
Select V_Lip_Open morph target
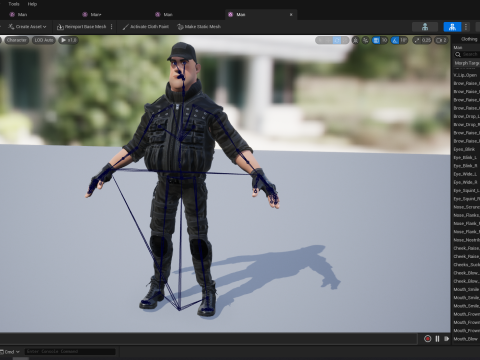(466, 75)
